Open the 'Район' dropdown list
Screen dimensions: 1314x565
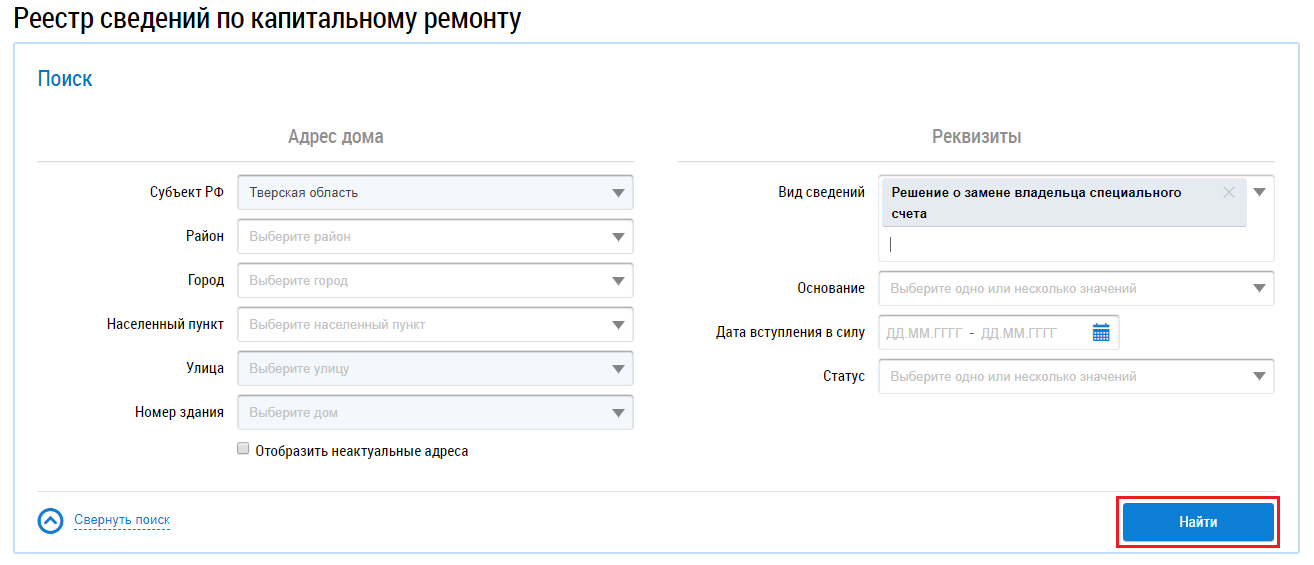pos(617,237)
